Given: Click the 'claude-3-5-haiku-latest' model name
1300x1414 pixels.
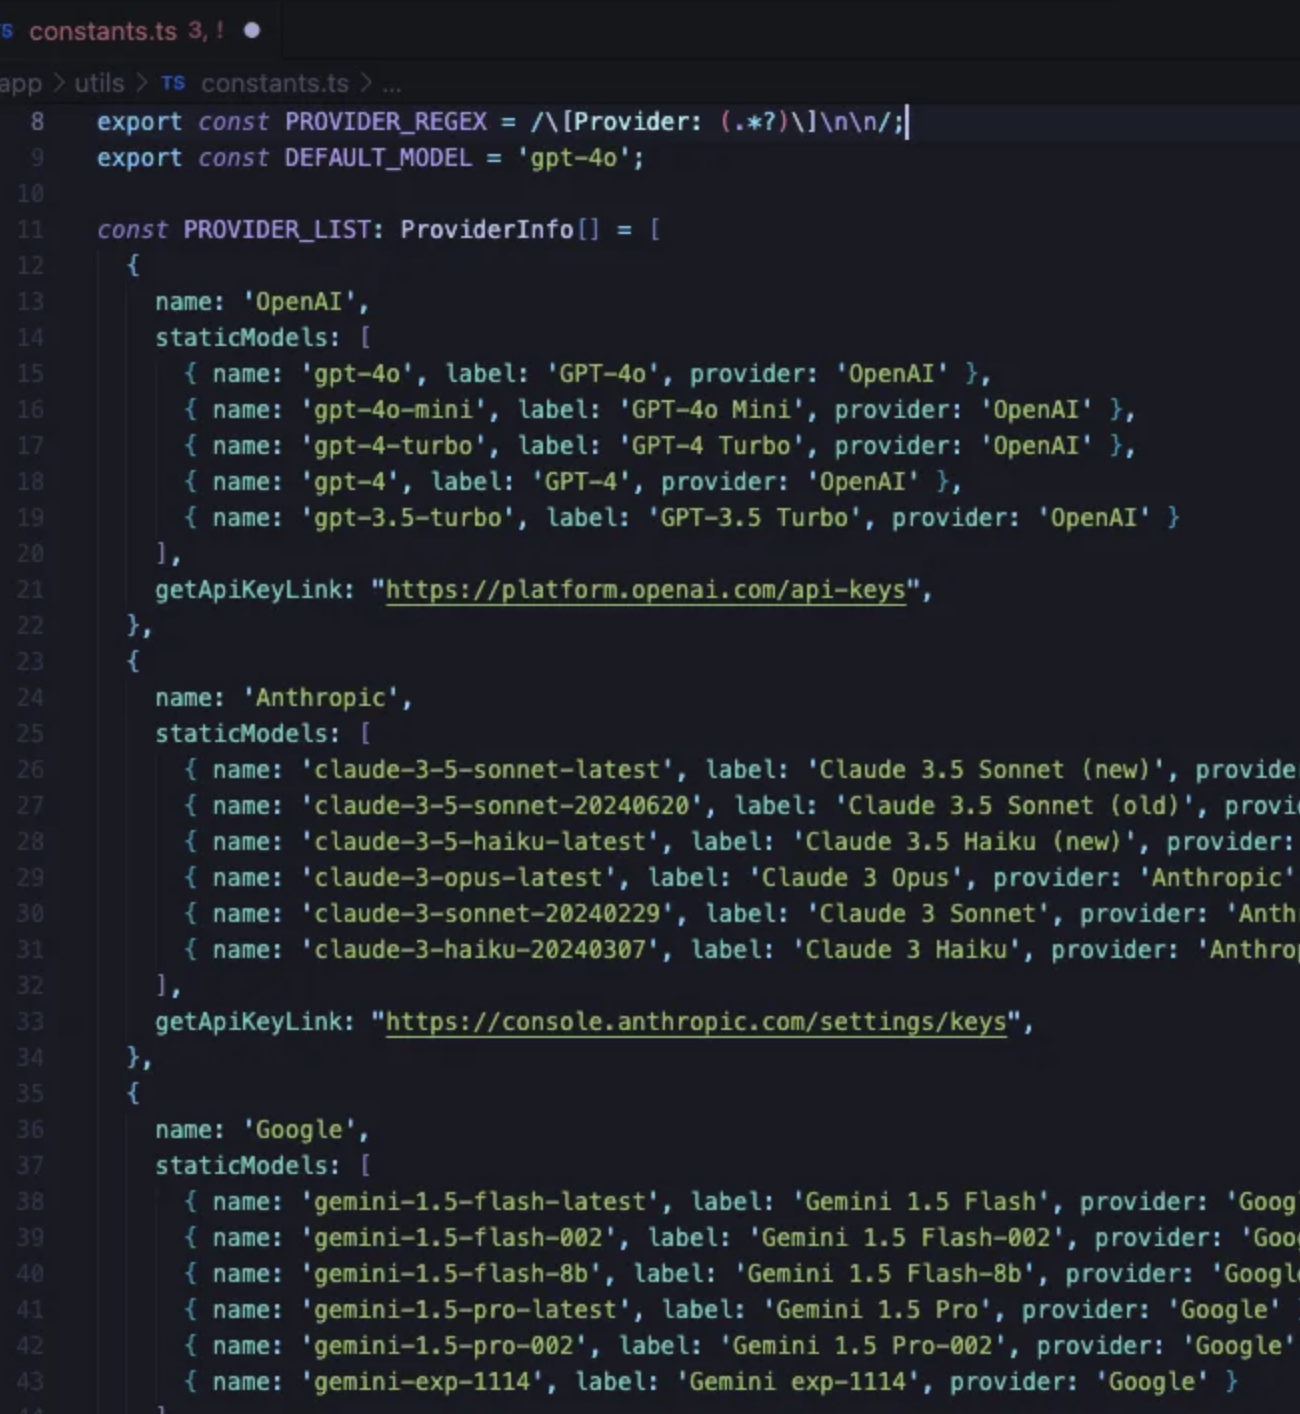Looking at the screenshot, I should point(480,842).
